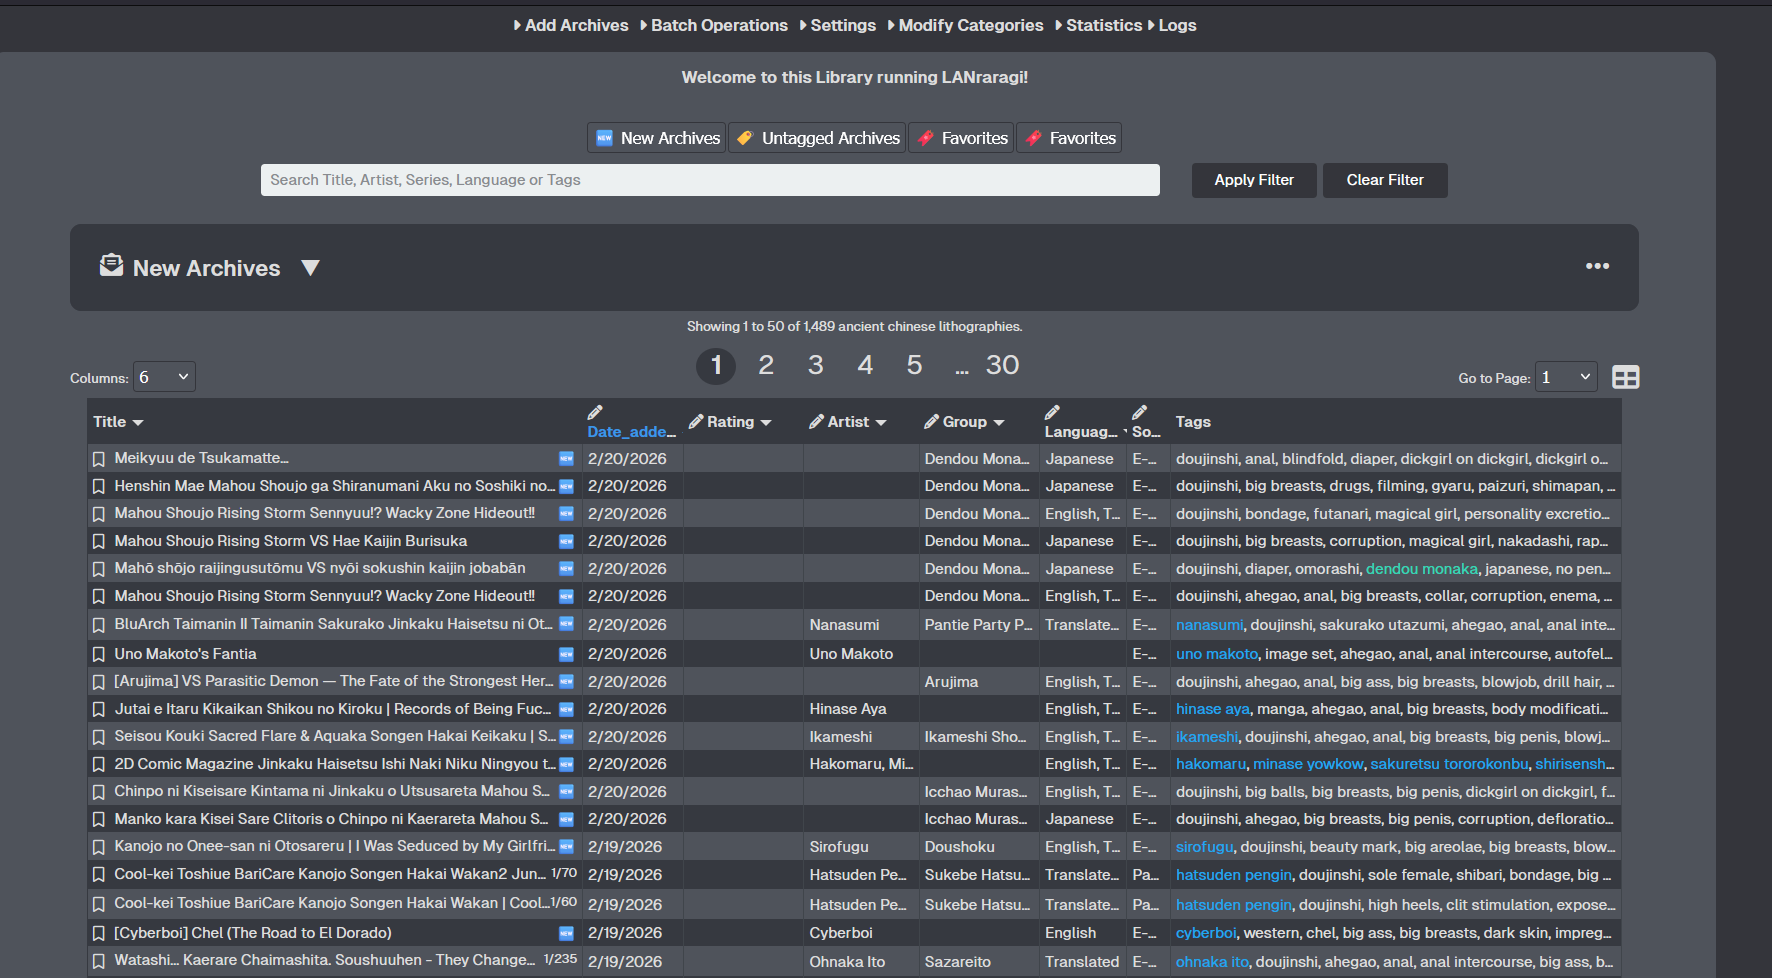
Task: Filter by the Untagged Archives category button
Action: coord(818,138)
